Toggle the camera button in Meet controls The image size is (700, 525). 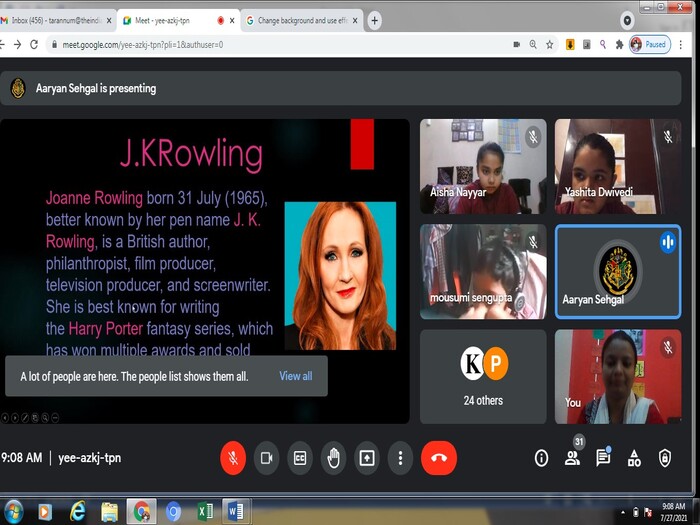[x=267, y=458]
